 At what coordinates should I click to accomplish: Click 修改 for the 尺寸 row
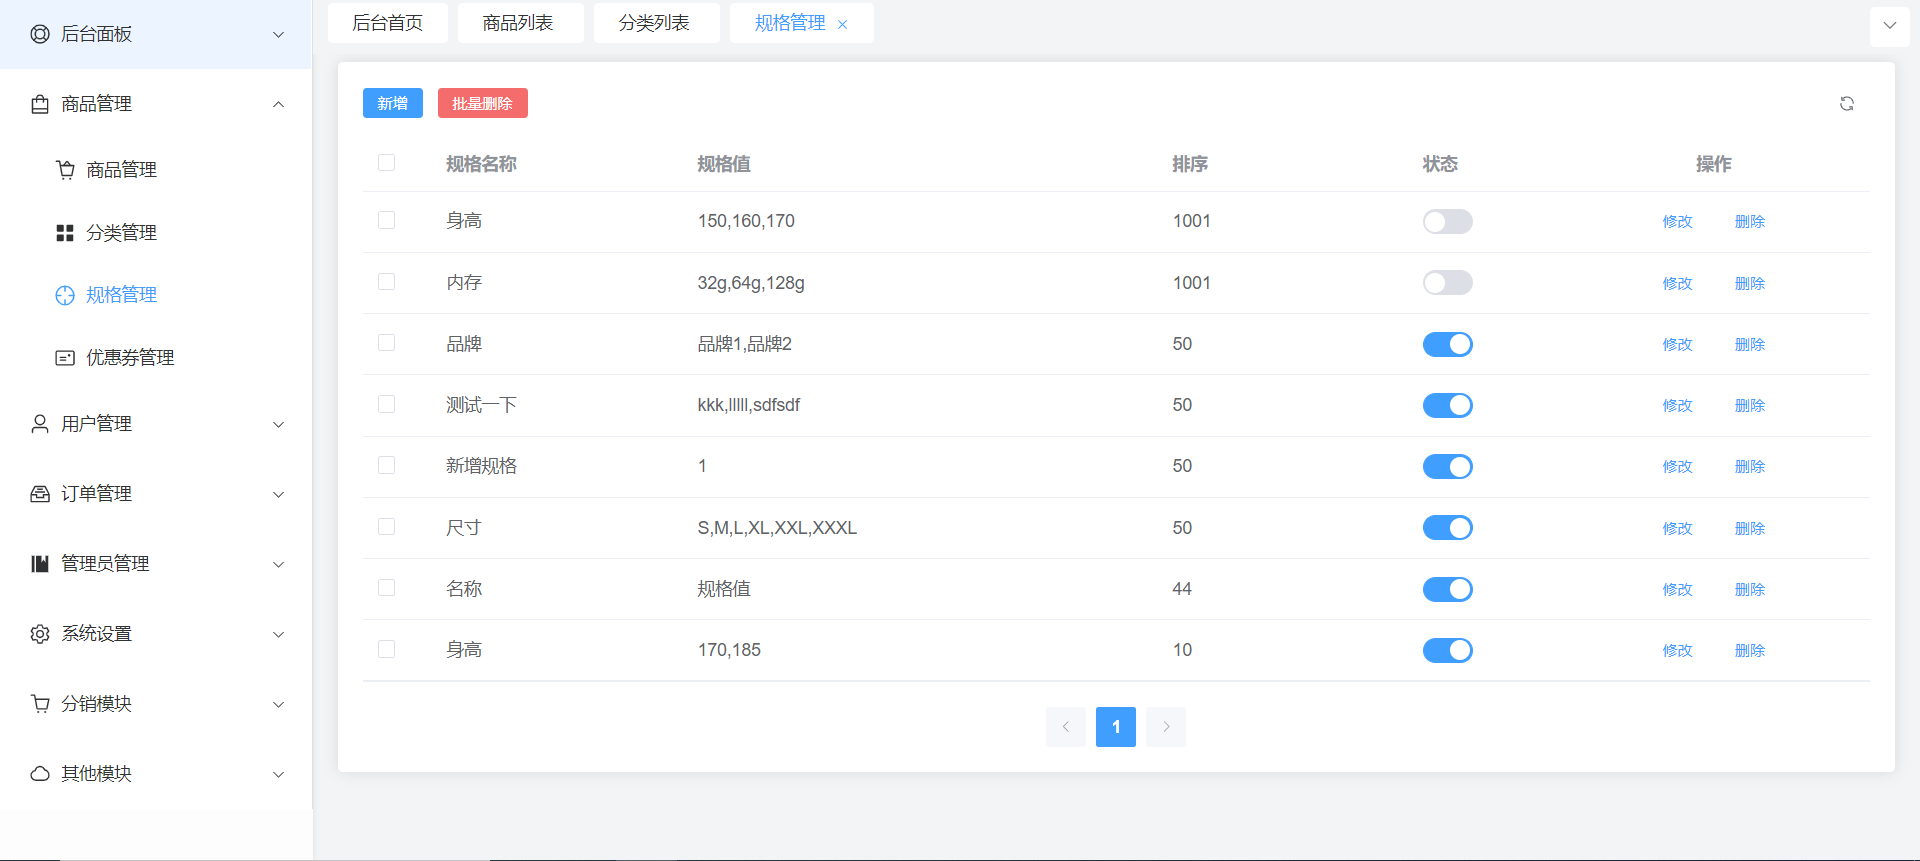(1678, 528)
